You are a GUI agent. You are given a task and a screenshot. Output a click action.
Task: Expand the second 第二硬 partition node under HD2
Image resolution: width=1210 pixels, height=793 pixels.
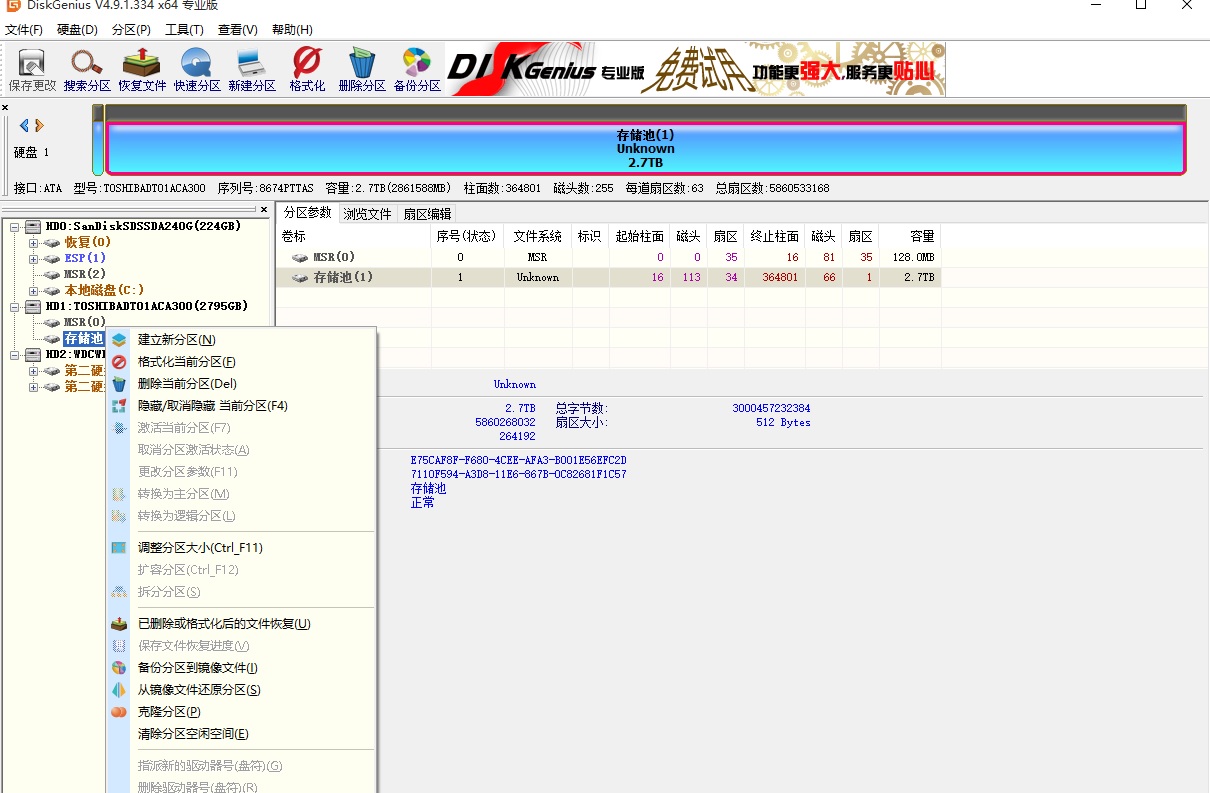point(33,386)
